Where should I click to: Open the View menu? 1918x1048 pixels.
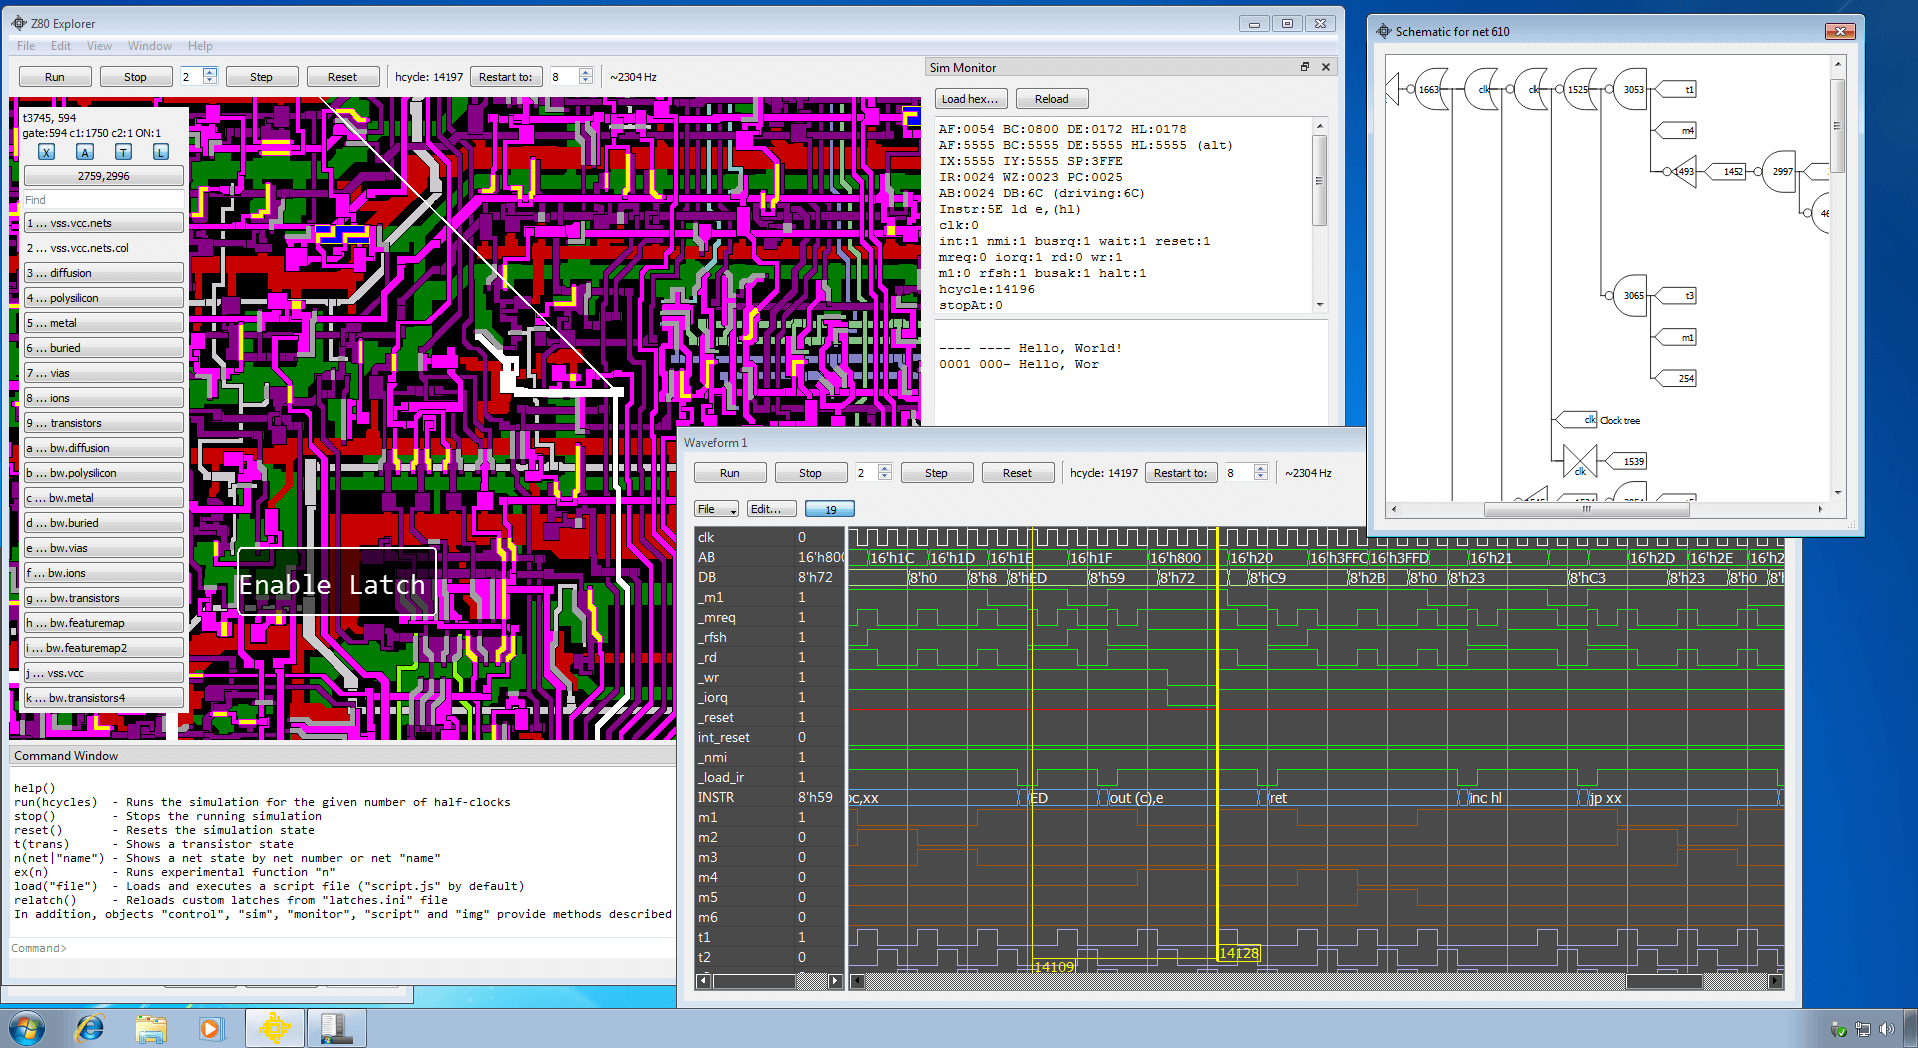(x=98, y=45)
